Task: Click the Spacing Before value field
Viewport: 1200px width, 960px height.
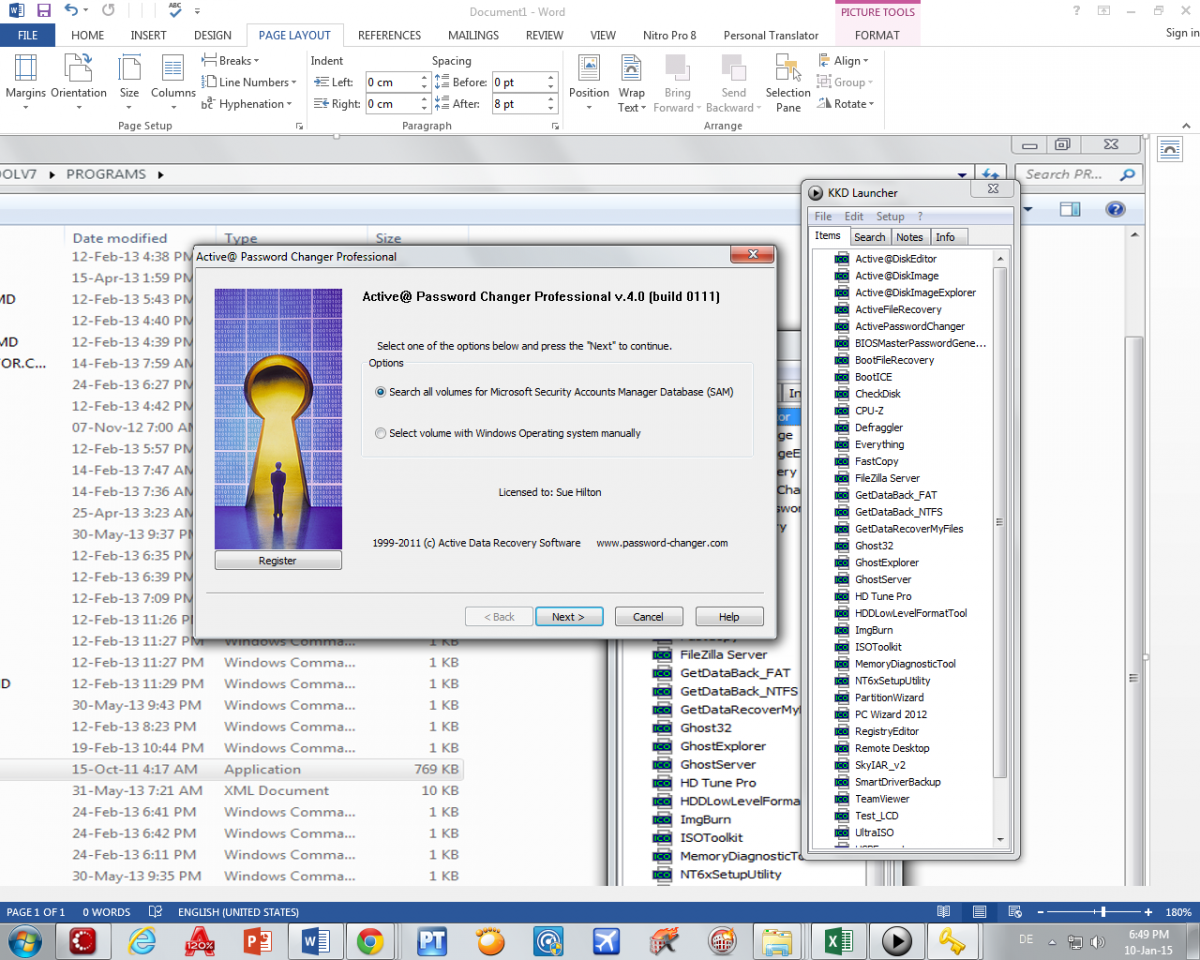Action: (x=518, y=82)
